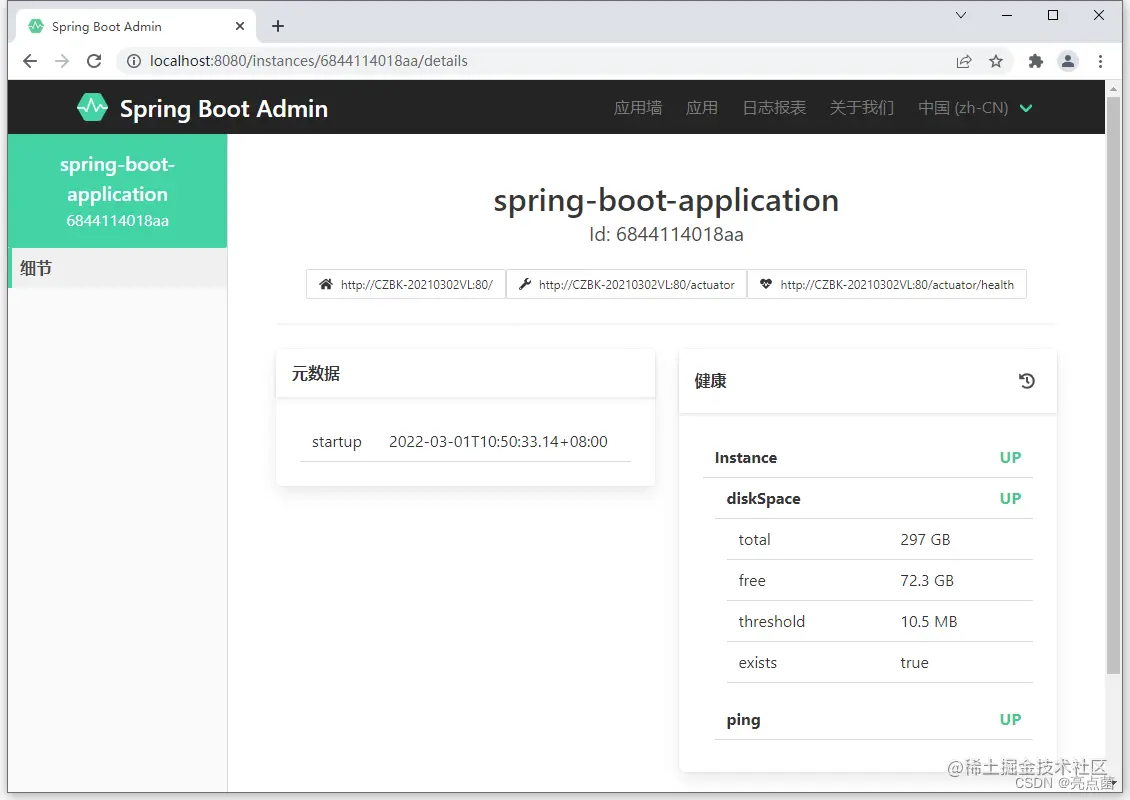Image resolution: width=1130 pixels, height=800 pixels.
Task: Click the home icon in service URL button
Action: click(326, 284)
